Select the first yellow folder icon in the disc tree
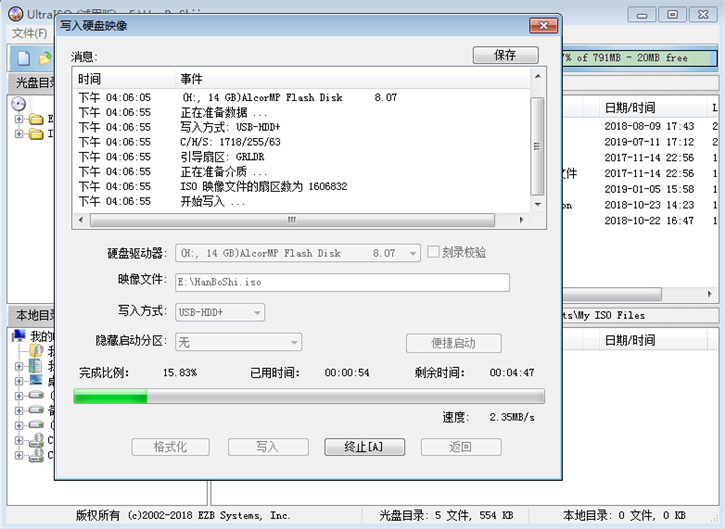The image size is (725, 529). (36, 119)
